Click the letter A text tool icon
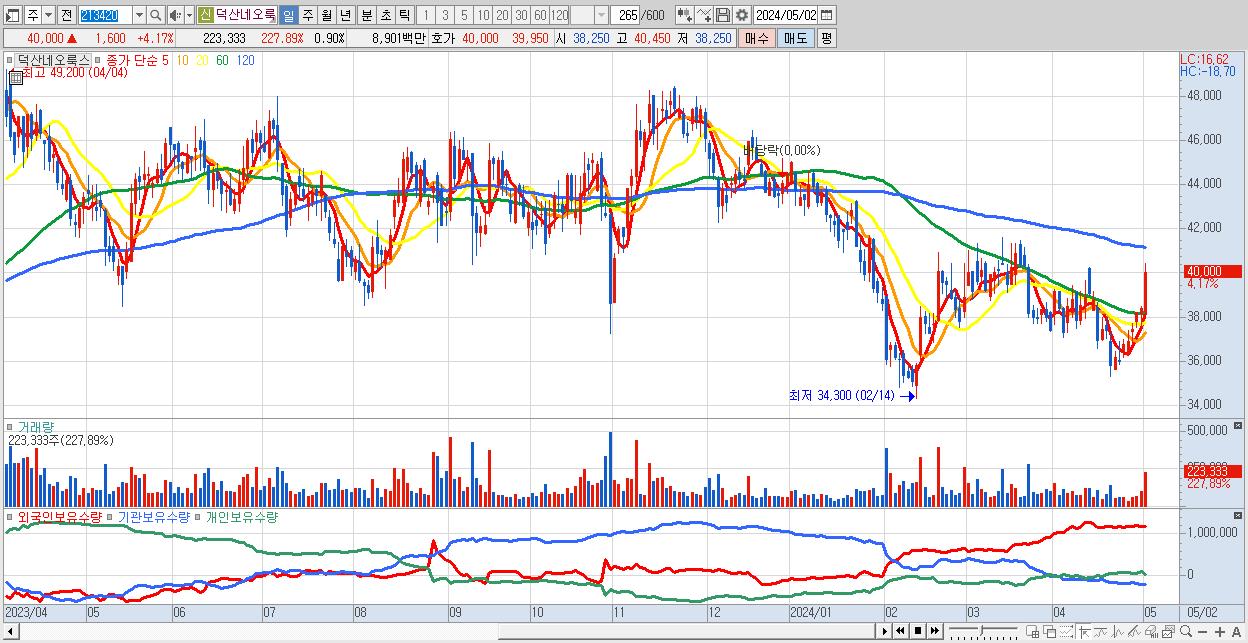This screenshot has width=1248, height=643. coord(1237,632)
